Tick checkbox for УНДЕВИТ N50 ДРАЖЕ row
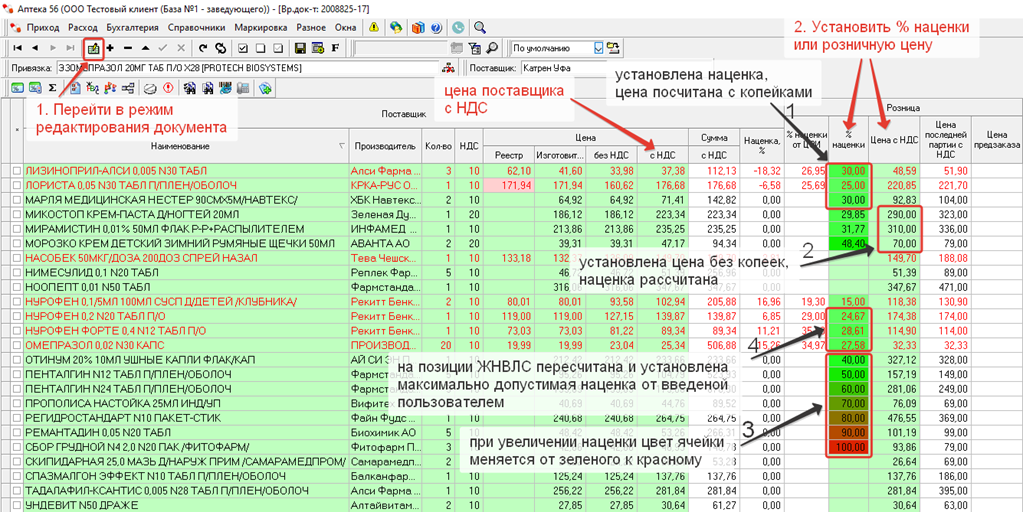This screenshot has height=512, width=1023. point(16,505)
